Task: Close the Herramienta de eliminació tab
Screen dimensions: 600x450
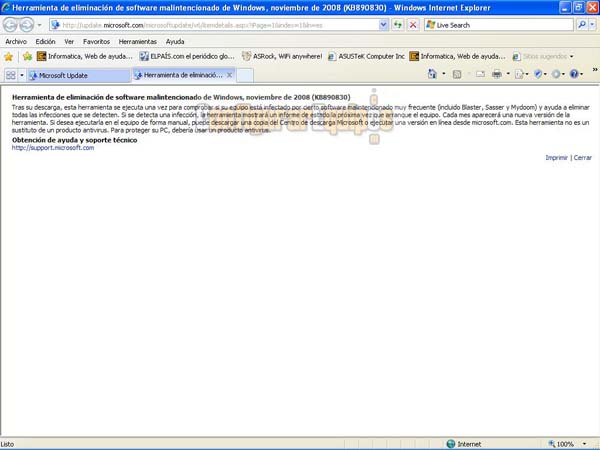Action: click(229, 75)
